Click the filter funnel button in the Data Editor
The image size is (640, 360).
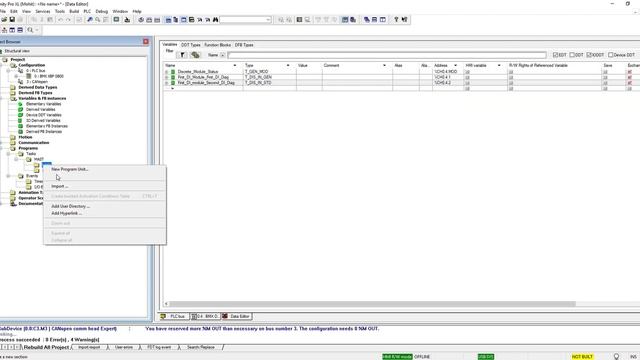pyautogui.click(x=182, y=55)
